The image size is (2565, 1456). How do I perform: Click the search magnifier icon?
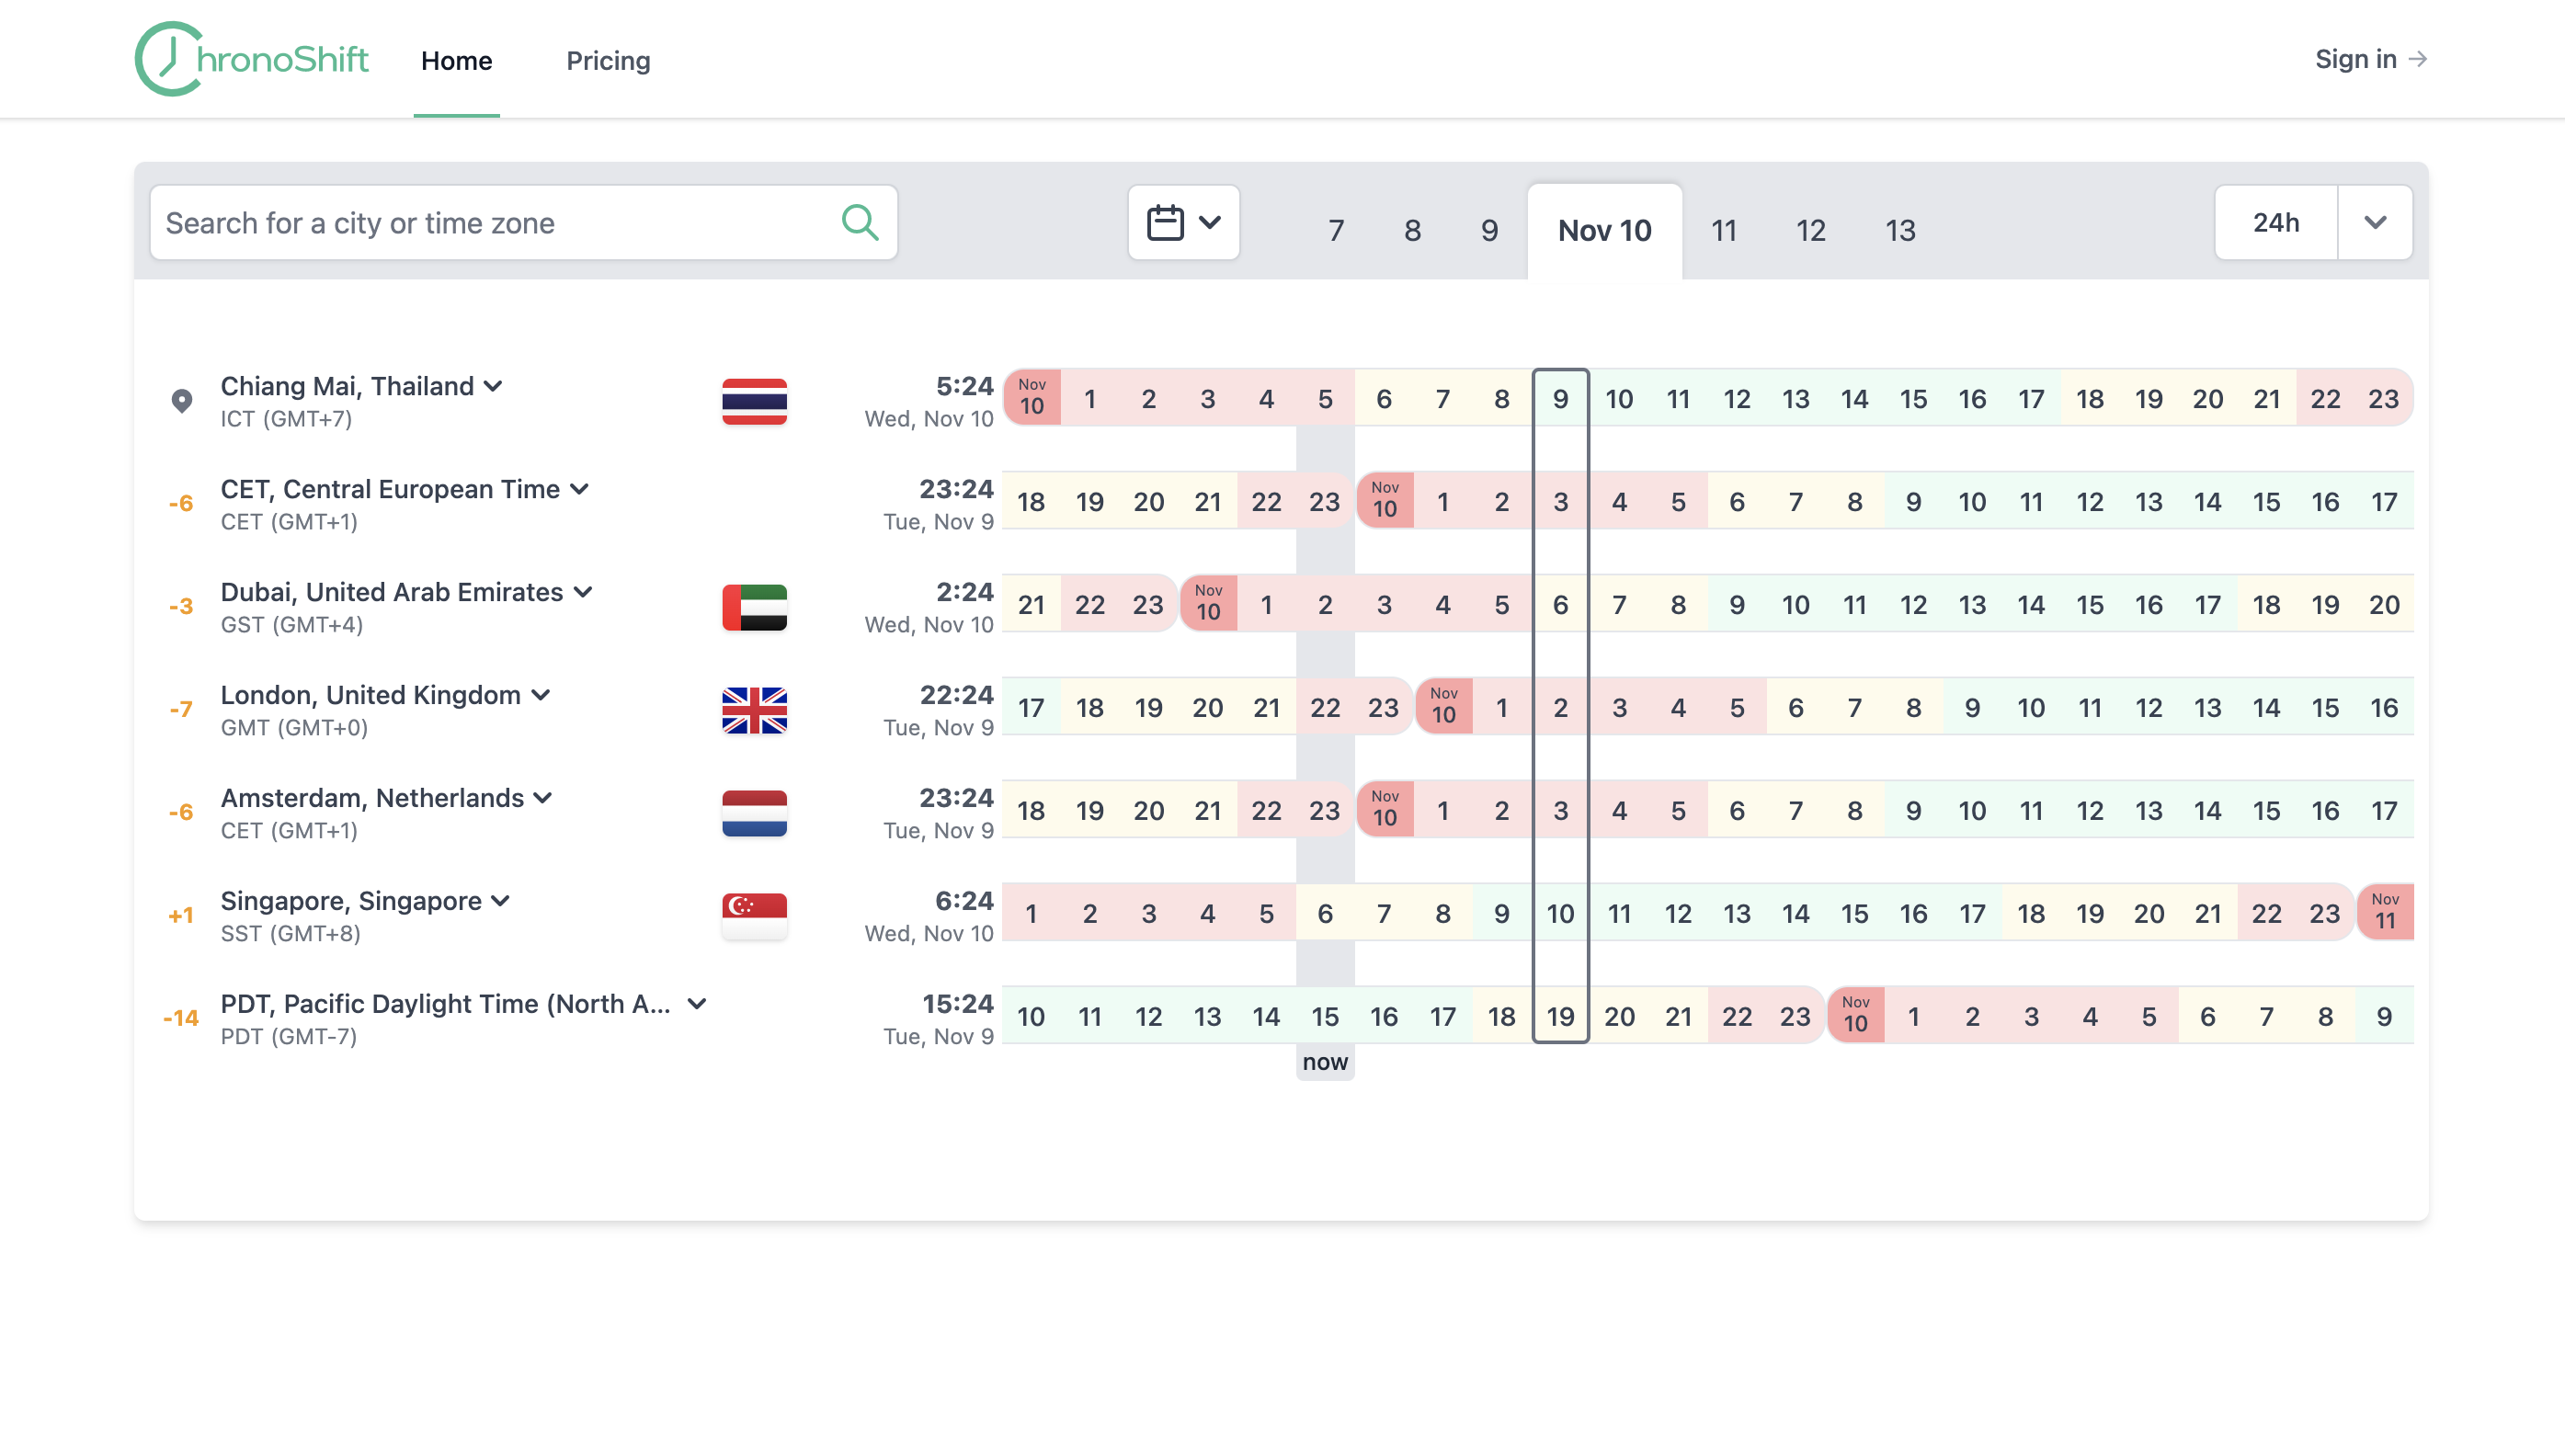pyautogui.click(x=861, y=222)
